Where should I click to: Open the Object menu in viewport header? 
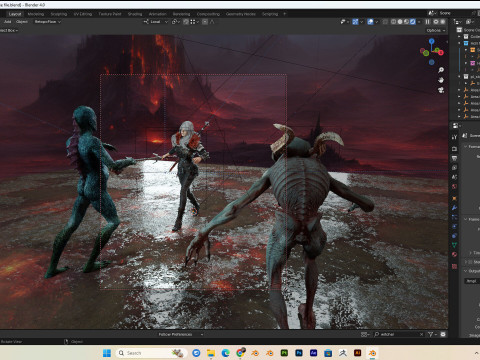[22, 22]
